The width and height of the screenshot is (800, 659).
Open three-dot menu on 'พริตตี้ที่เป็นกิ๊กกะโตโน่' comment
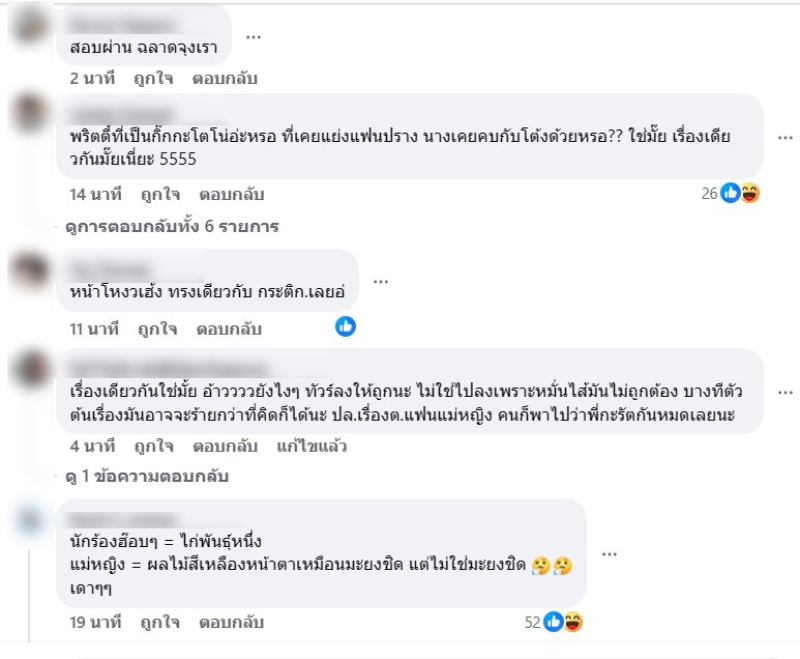point(785,137)
